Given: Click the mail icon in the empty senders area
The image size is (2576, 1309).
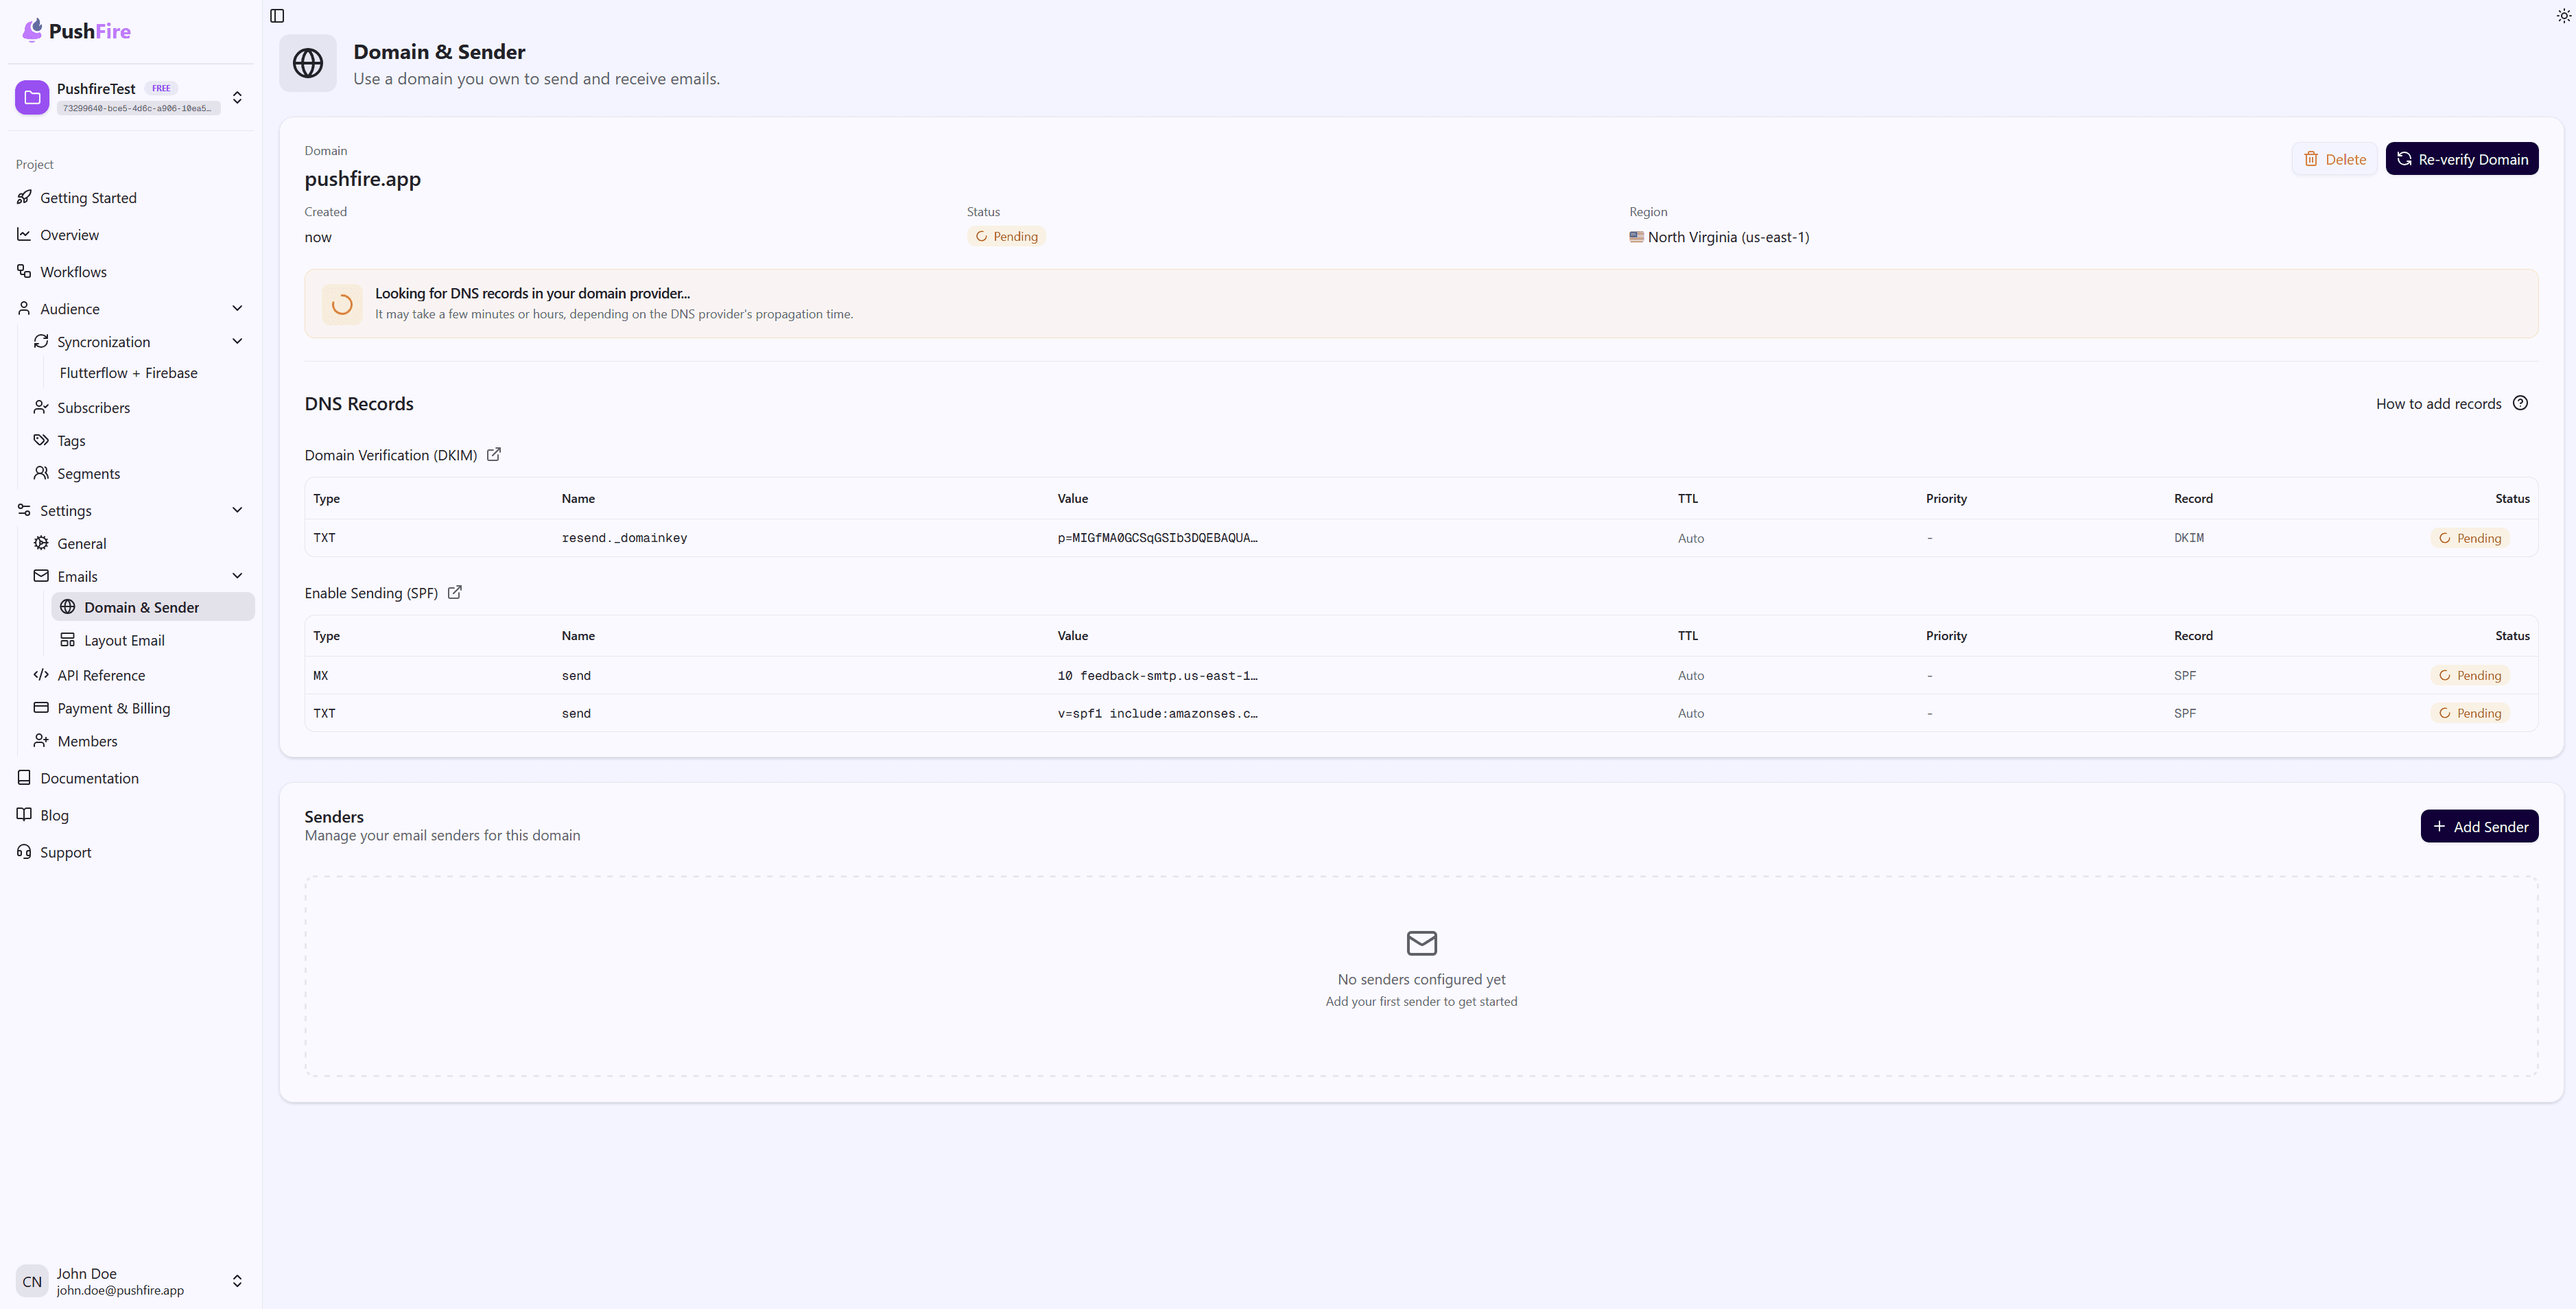Looking at the screenshot, I should point(1421,944).
